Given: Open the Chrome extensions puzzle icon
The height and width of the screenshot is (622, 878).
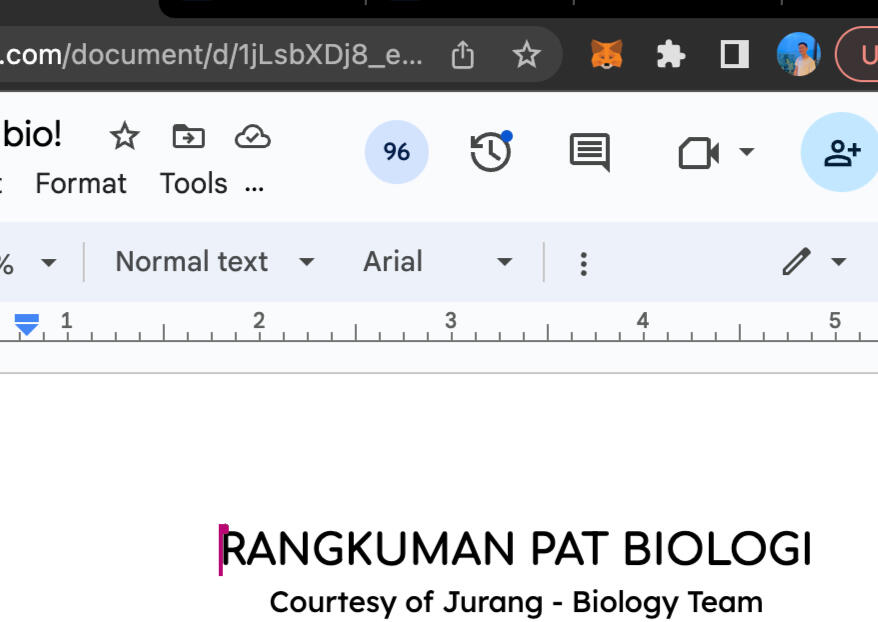Looking at the screenshot, I should click(x=670, y=55).
